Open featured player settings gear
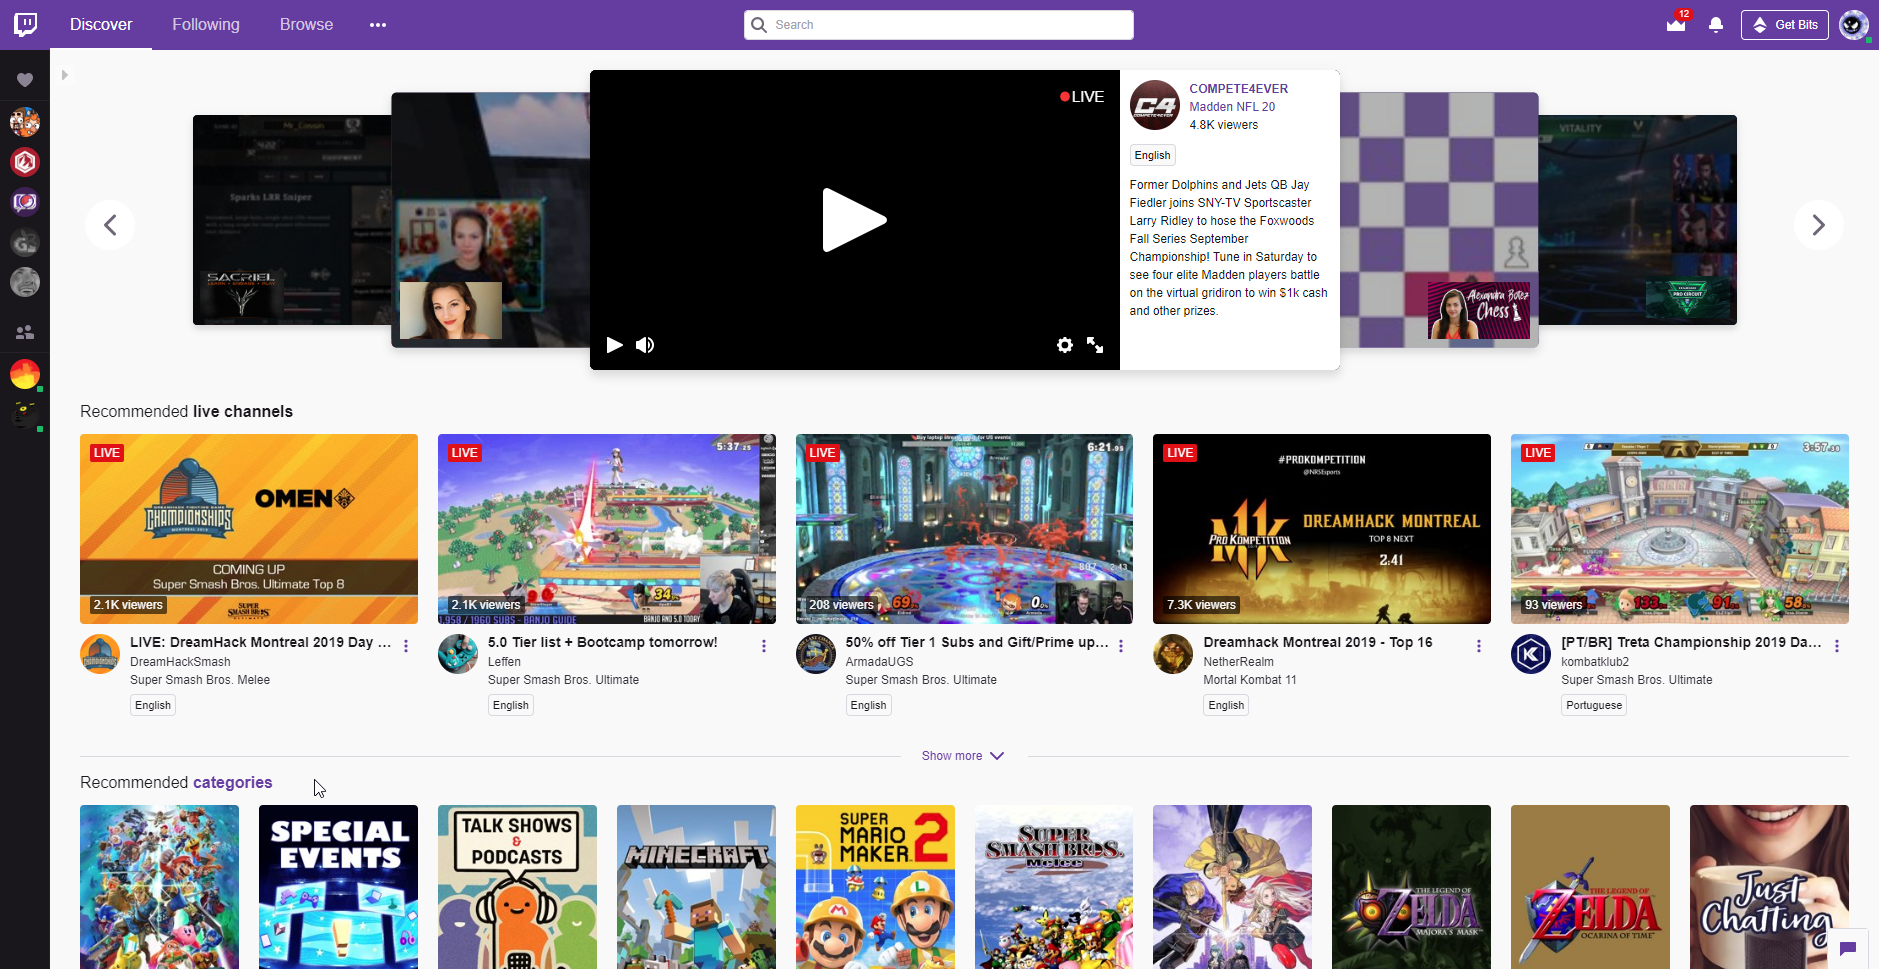The image size is (1879, 969). click(1065, 345)
